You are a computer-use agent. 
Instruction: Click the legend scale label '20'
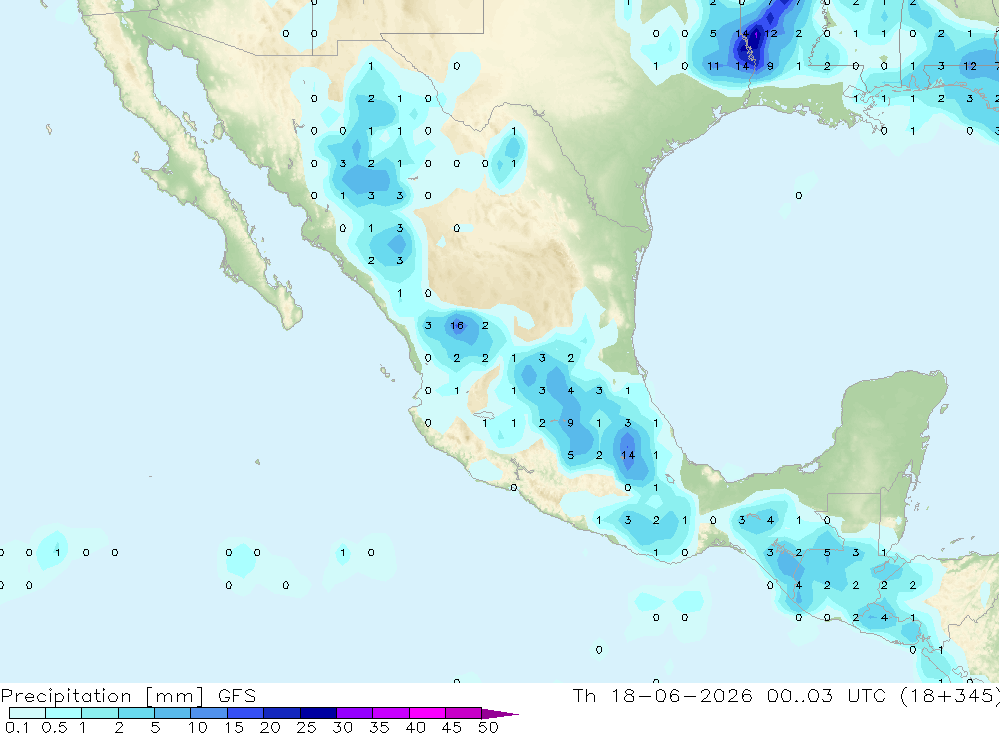pos(270,727)
